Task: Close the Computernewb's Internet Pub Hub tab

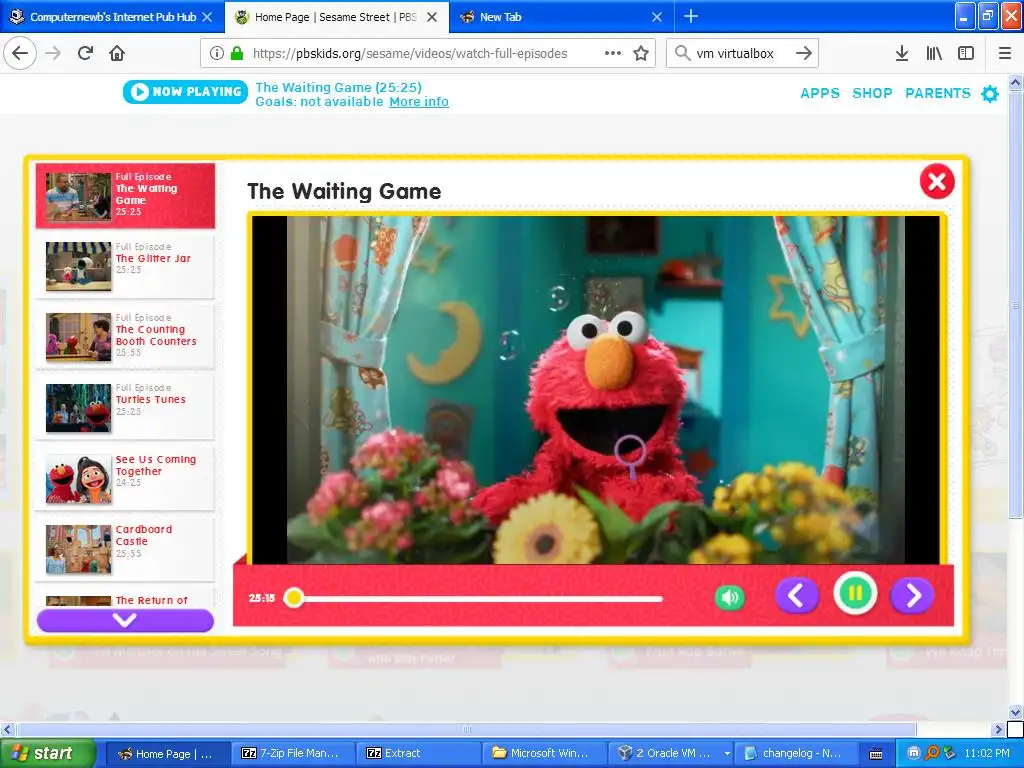Action: point(207,17)
